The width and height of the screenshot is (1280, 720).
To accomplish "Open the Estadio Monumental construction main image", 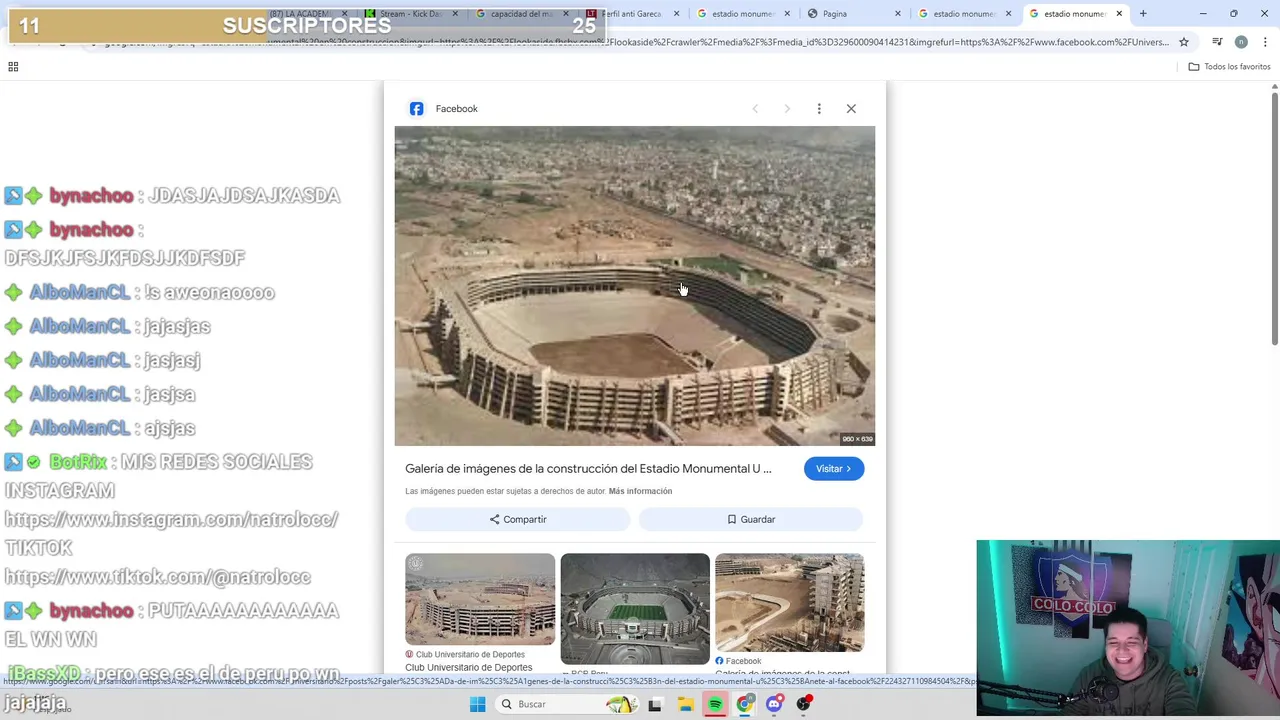I will (634, 286).
